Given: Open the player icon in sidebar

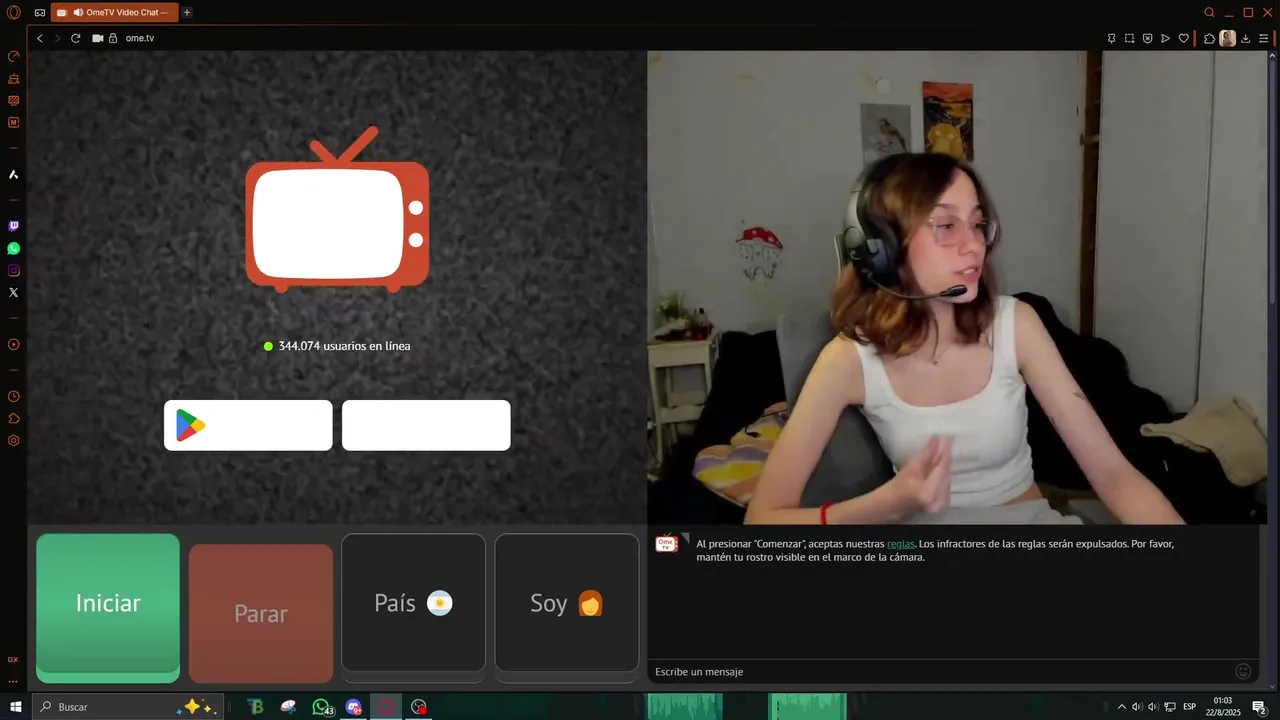Looking at the screenshot, I should click(14, 344).
